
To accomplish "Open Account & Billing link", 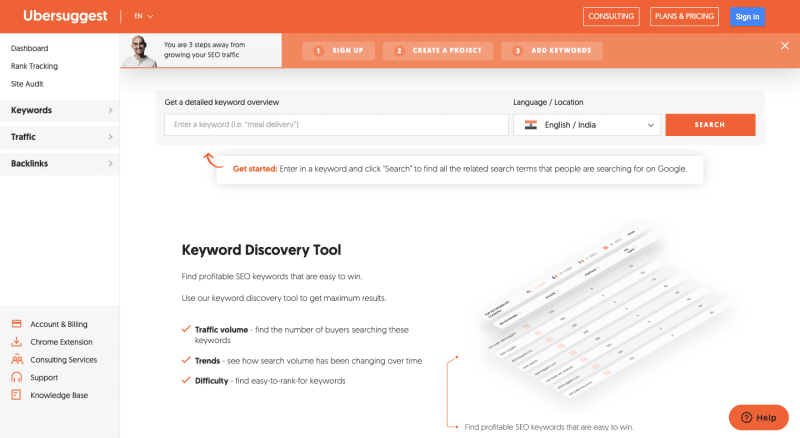I will (59, 324).
